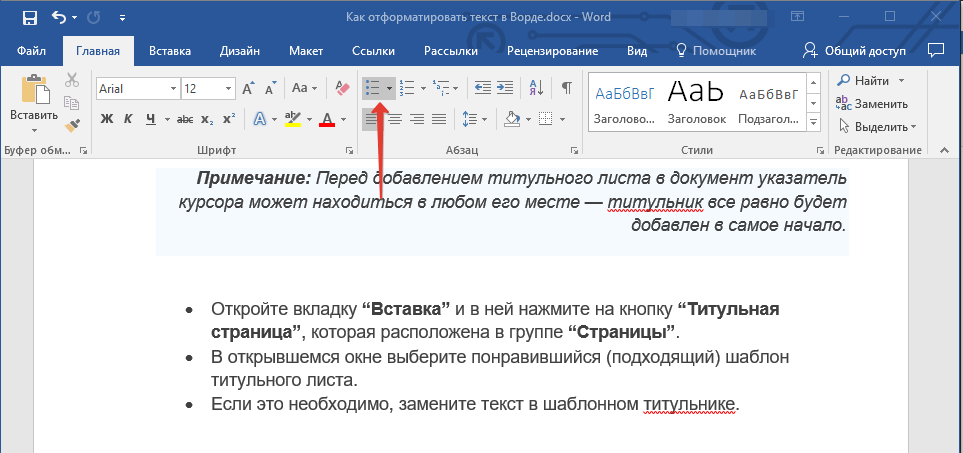Sort text with the A-Z icon
Image resolution: width=963 pixels, height=453 pixels.
click(x=536, y=88)
